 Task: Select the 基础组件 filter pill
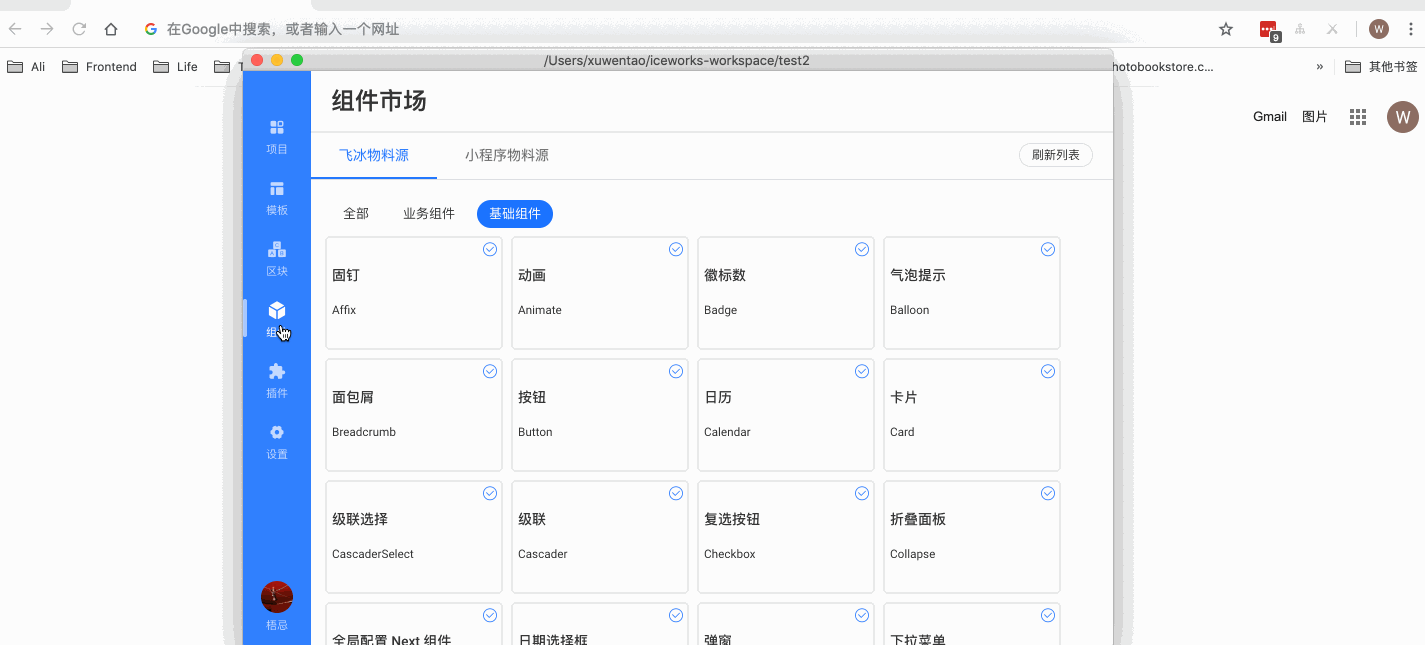tap(515, 213)
